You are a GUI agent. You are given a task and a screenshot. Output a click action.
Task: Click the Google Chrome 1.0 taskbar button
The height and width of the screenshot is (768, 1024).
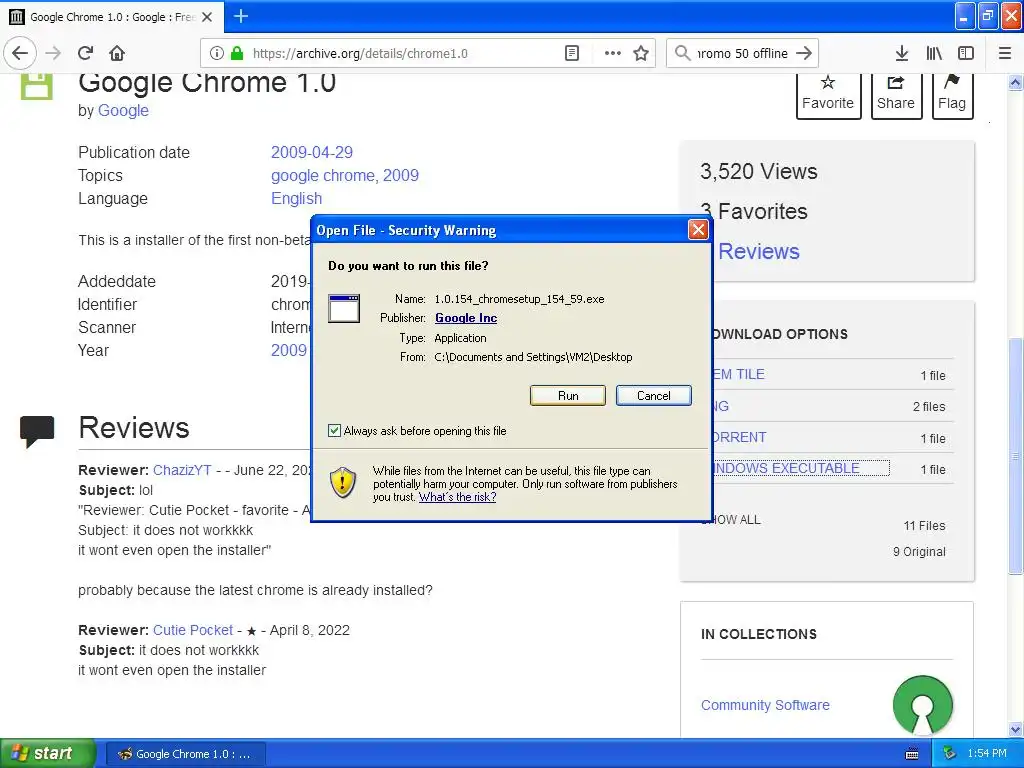pyautogui.click(x=185, y=754)
